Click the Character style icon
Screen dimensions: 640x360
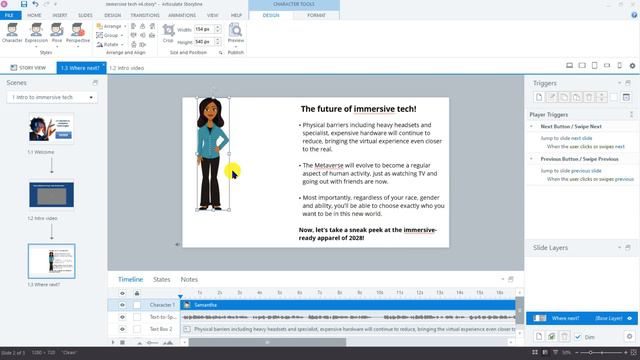point(12,33)
